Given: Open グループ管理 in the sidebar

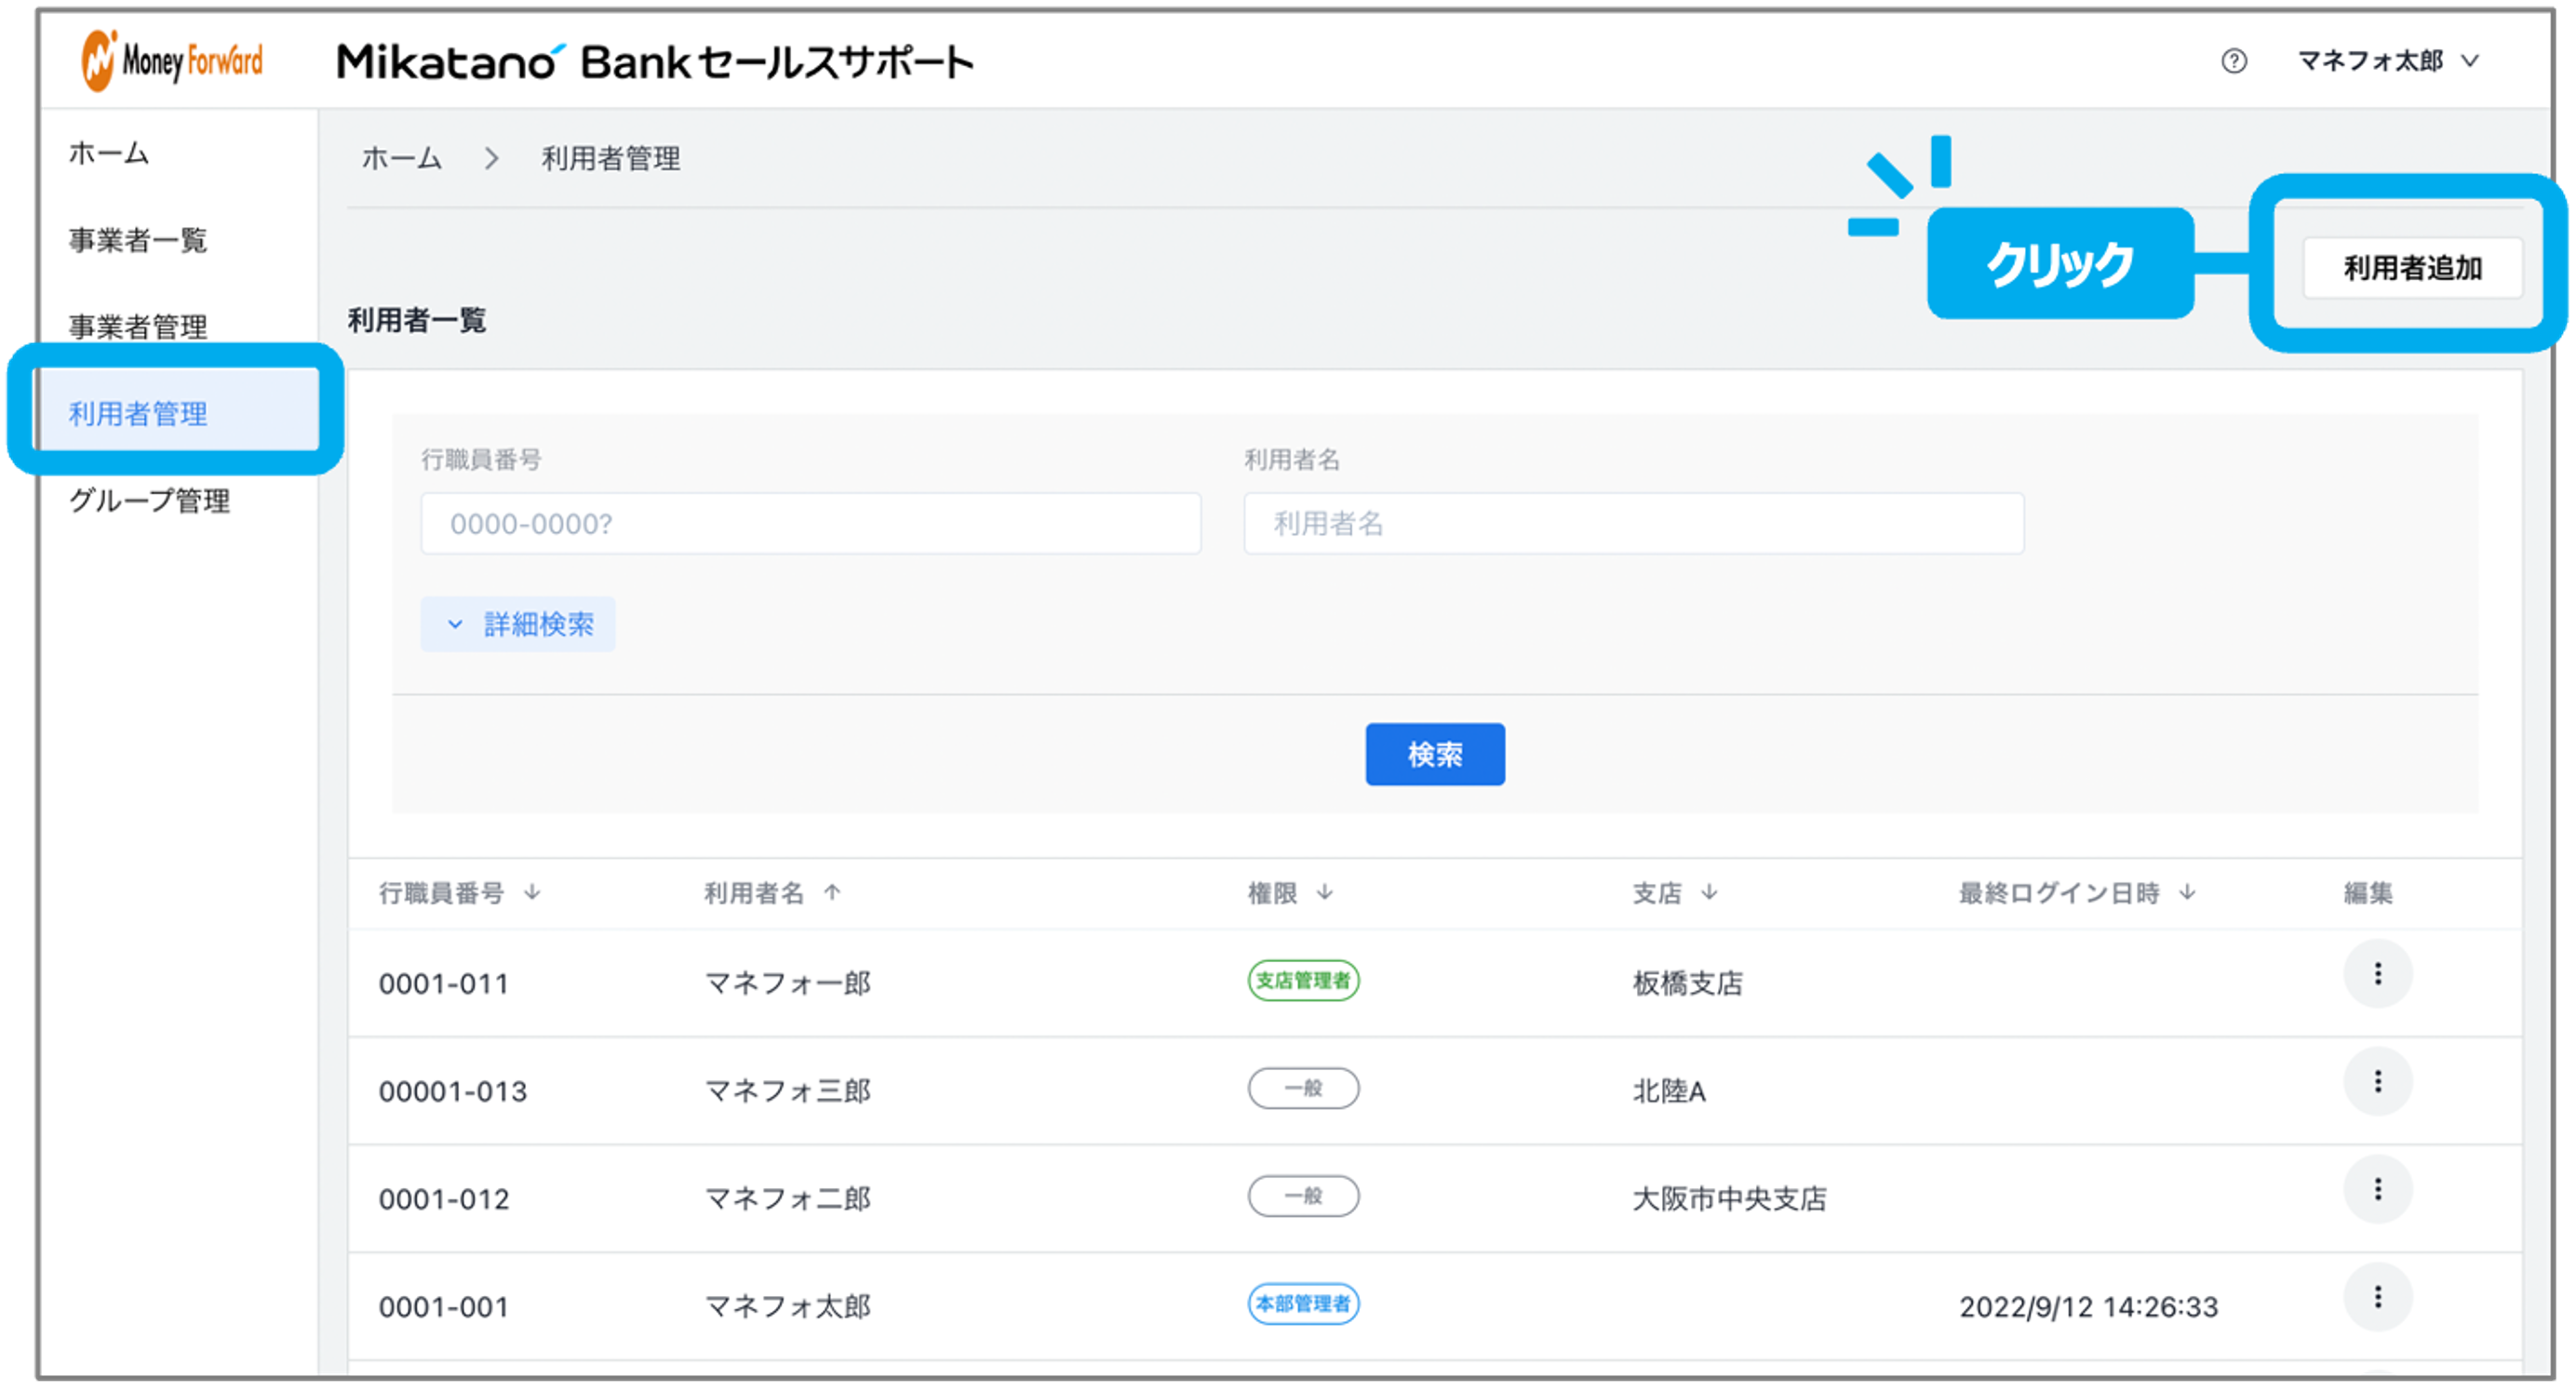Looking at the screenshot, I should click(x=150, y=500).
